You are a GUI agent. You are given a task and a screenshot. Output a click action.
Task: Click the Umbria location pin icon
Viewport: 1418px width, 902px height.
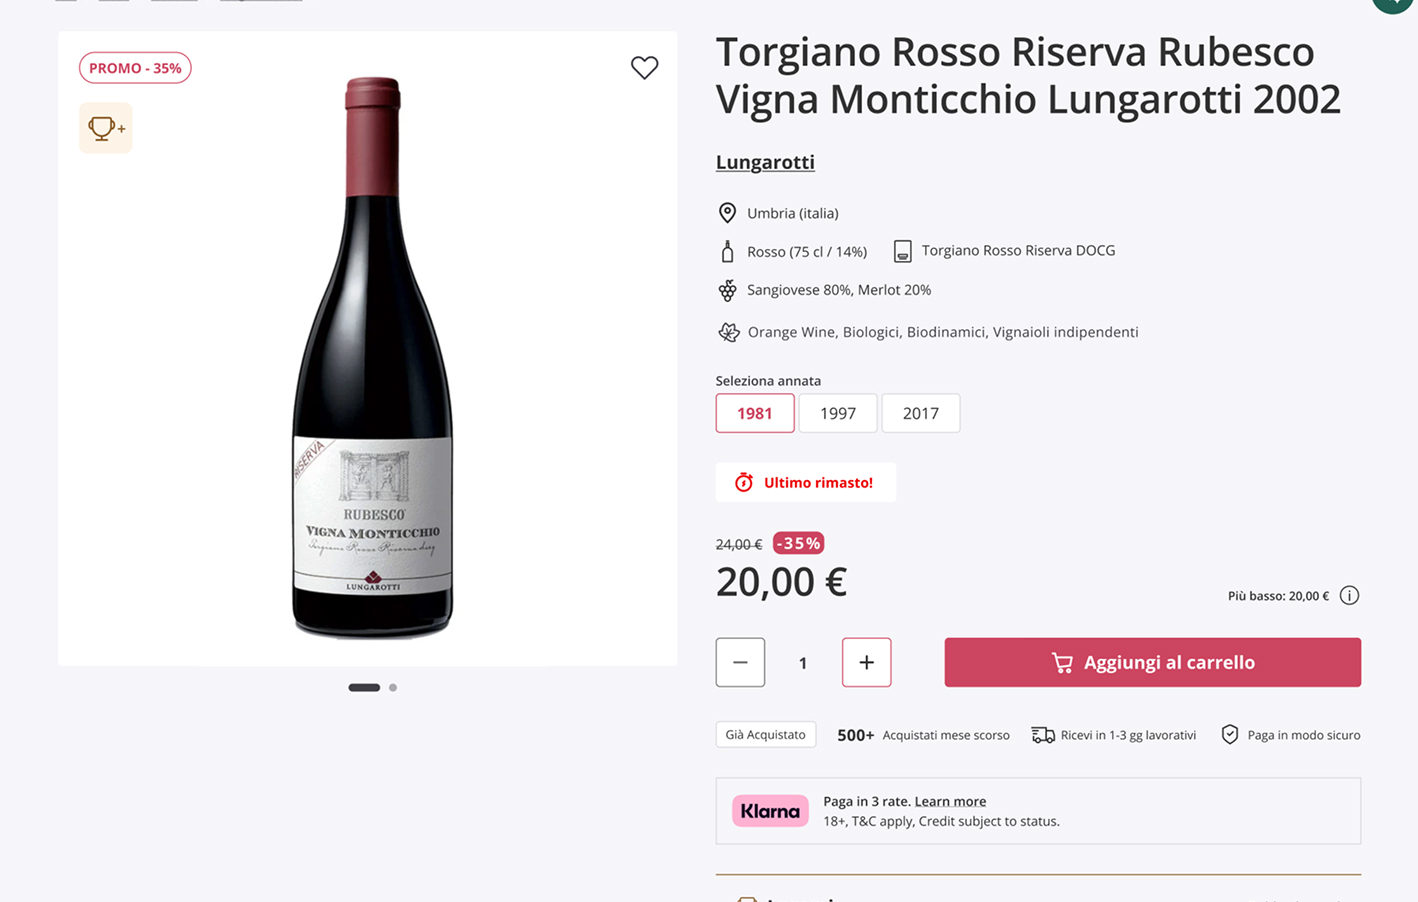[727, 213]
